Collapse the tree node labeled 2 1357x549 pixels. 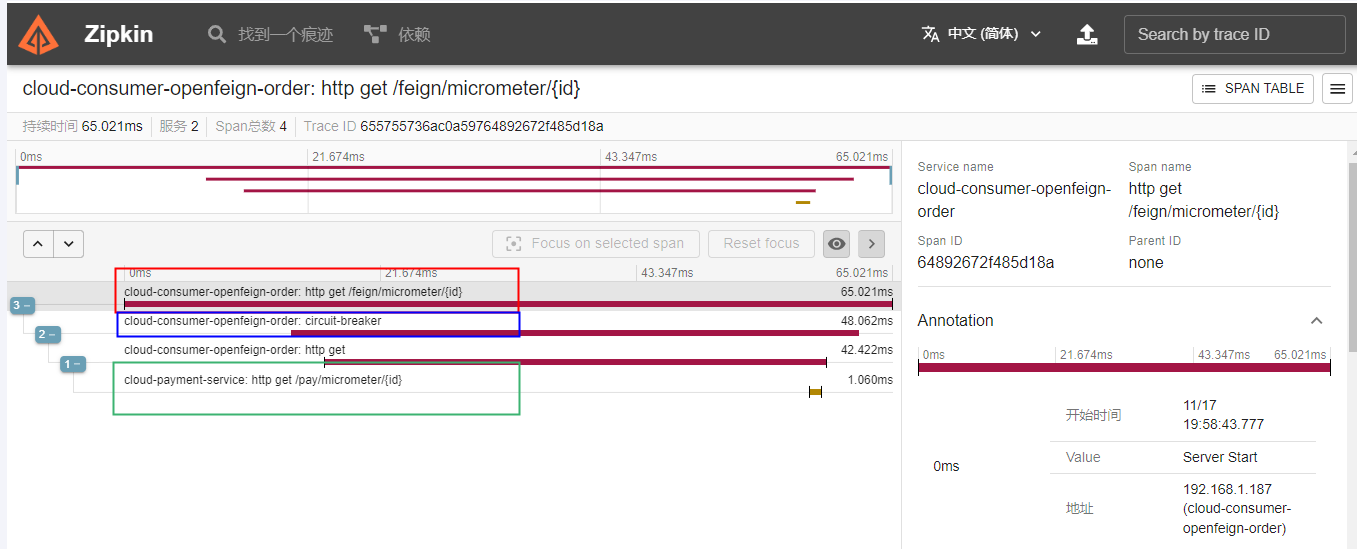[x=48, y=334]
